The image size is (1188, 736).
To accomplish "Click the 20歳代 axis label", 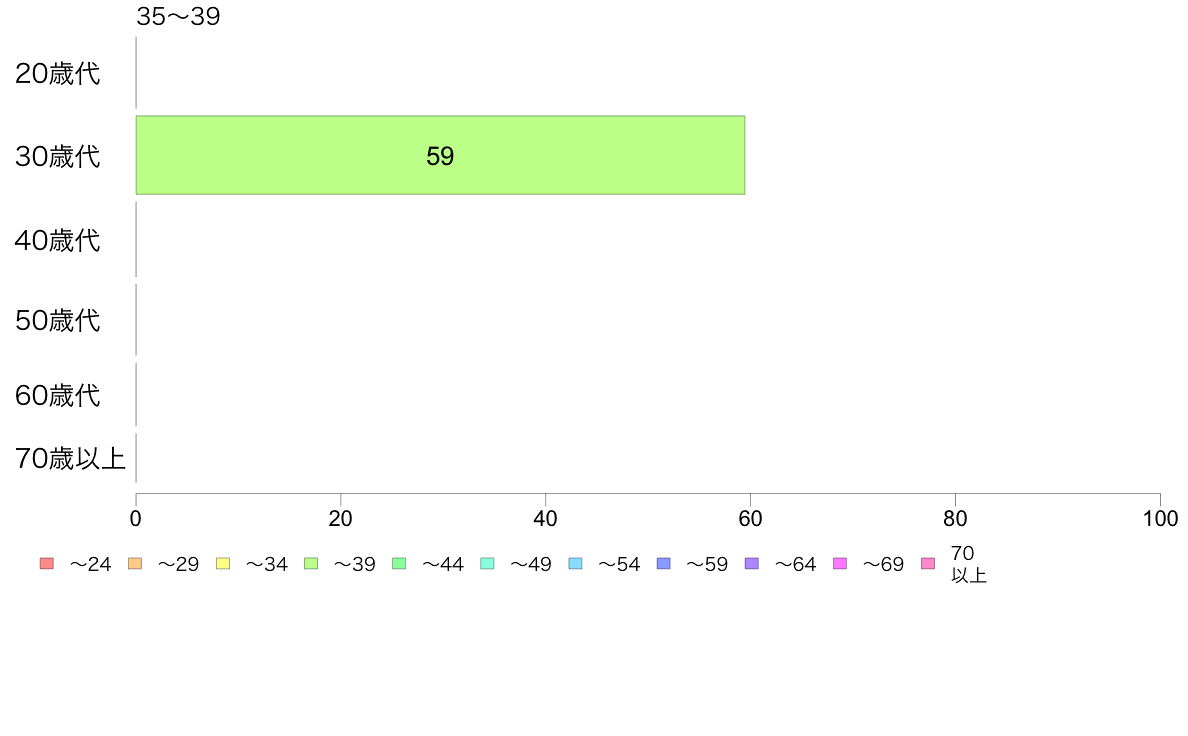I will click(58, 74).
